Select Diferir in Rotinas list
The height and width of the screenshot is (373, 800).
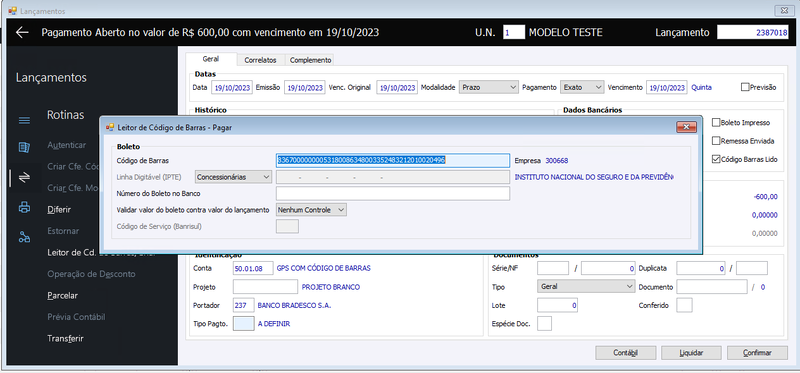tap(59, 209)
